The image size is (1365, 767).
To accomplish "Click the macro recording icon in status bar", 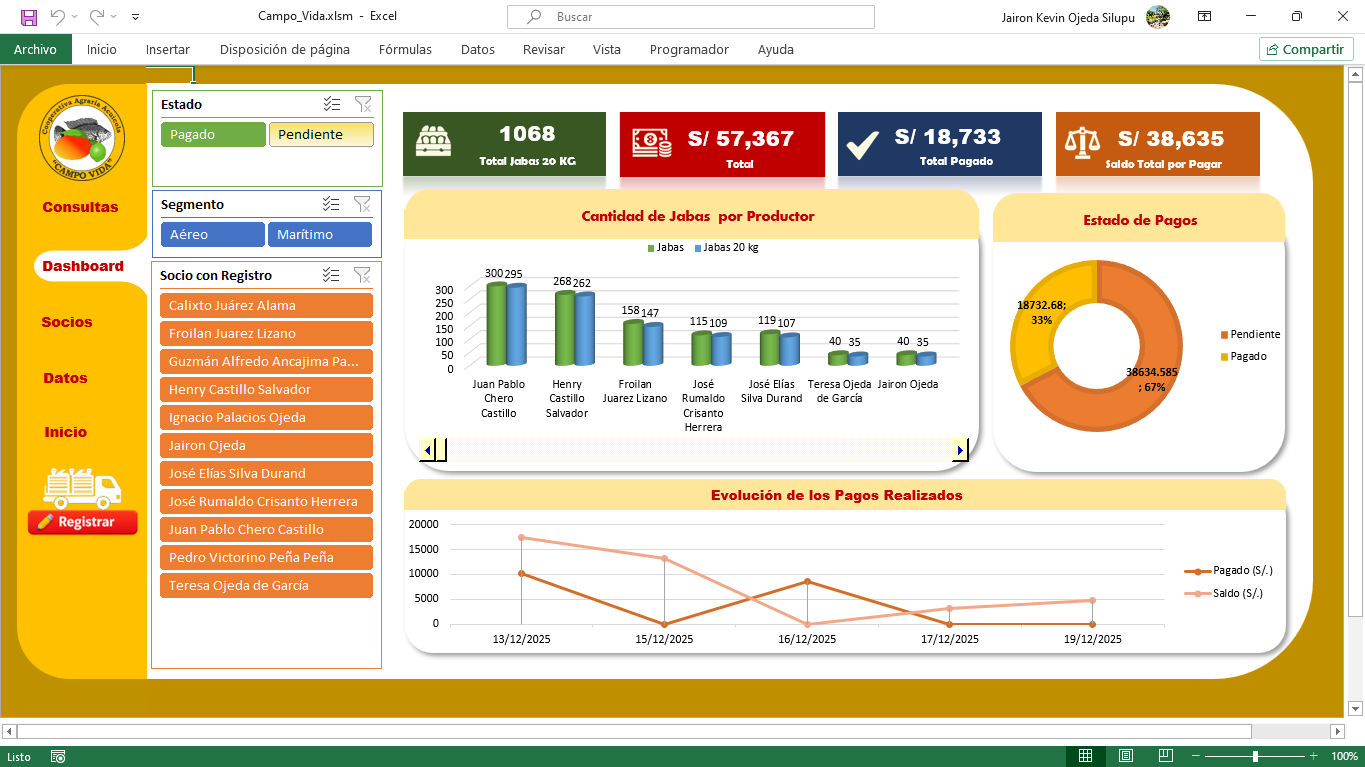I will [x=58, y=756].
